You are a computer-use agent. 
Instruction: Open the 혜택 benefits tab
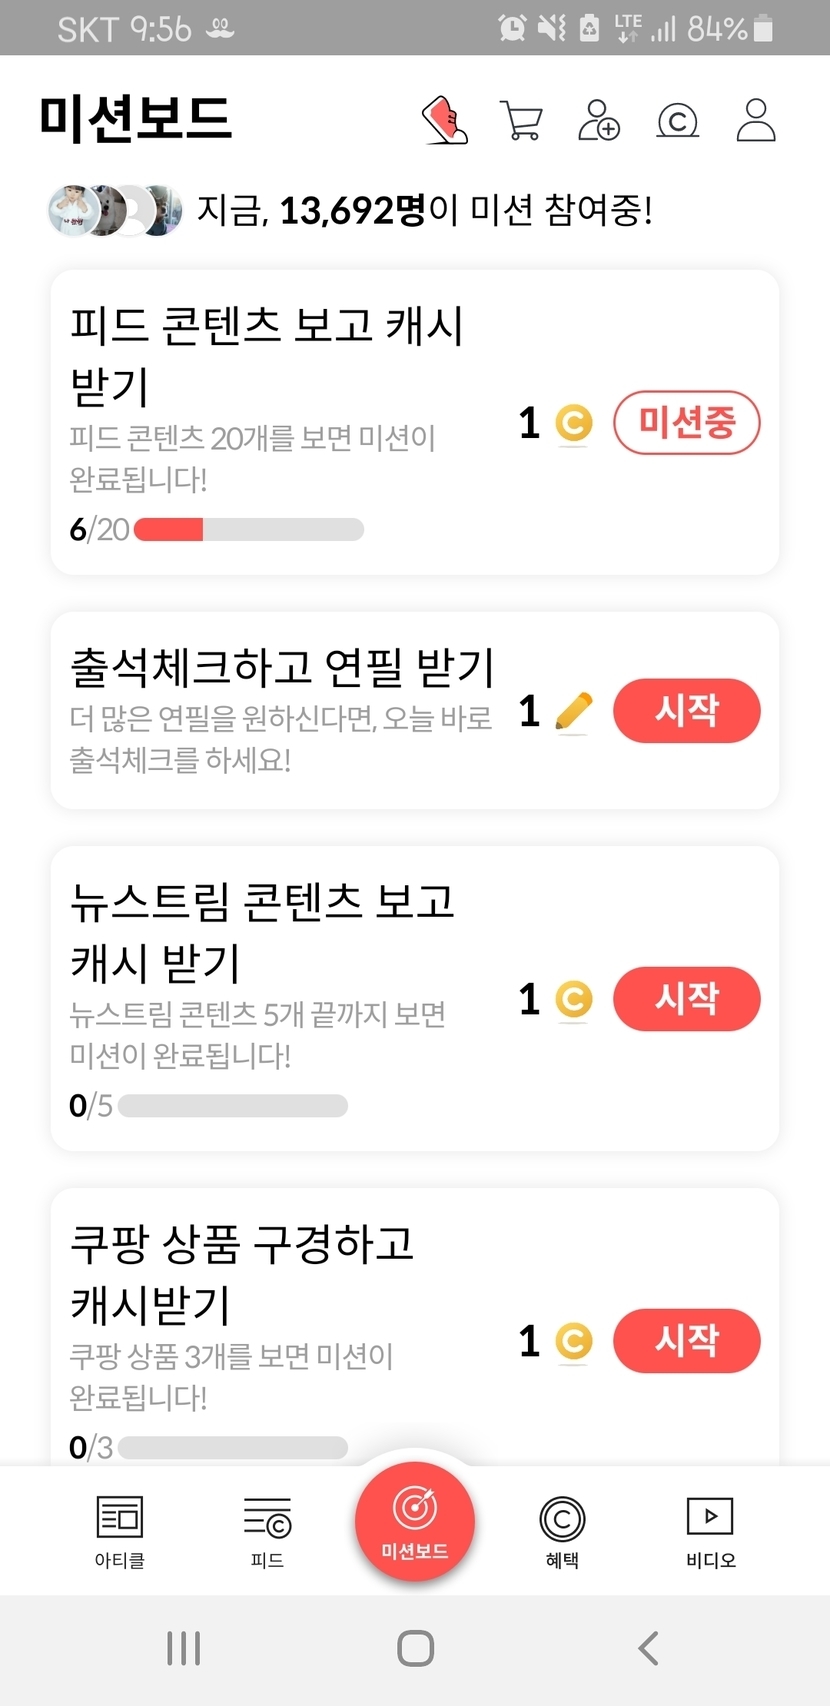click(562, 1530)
